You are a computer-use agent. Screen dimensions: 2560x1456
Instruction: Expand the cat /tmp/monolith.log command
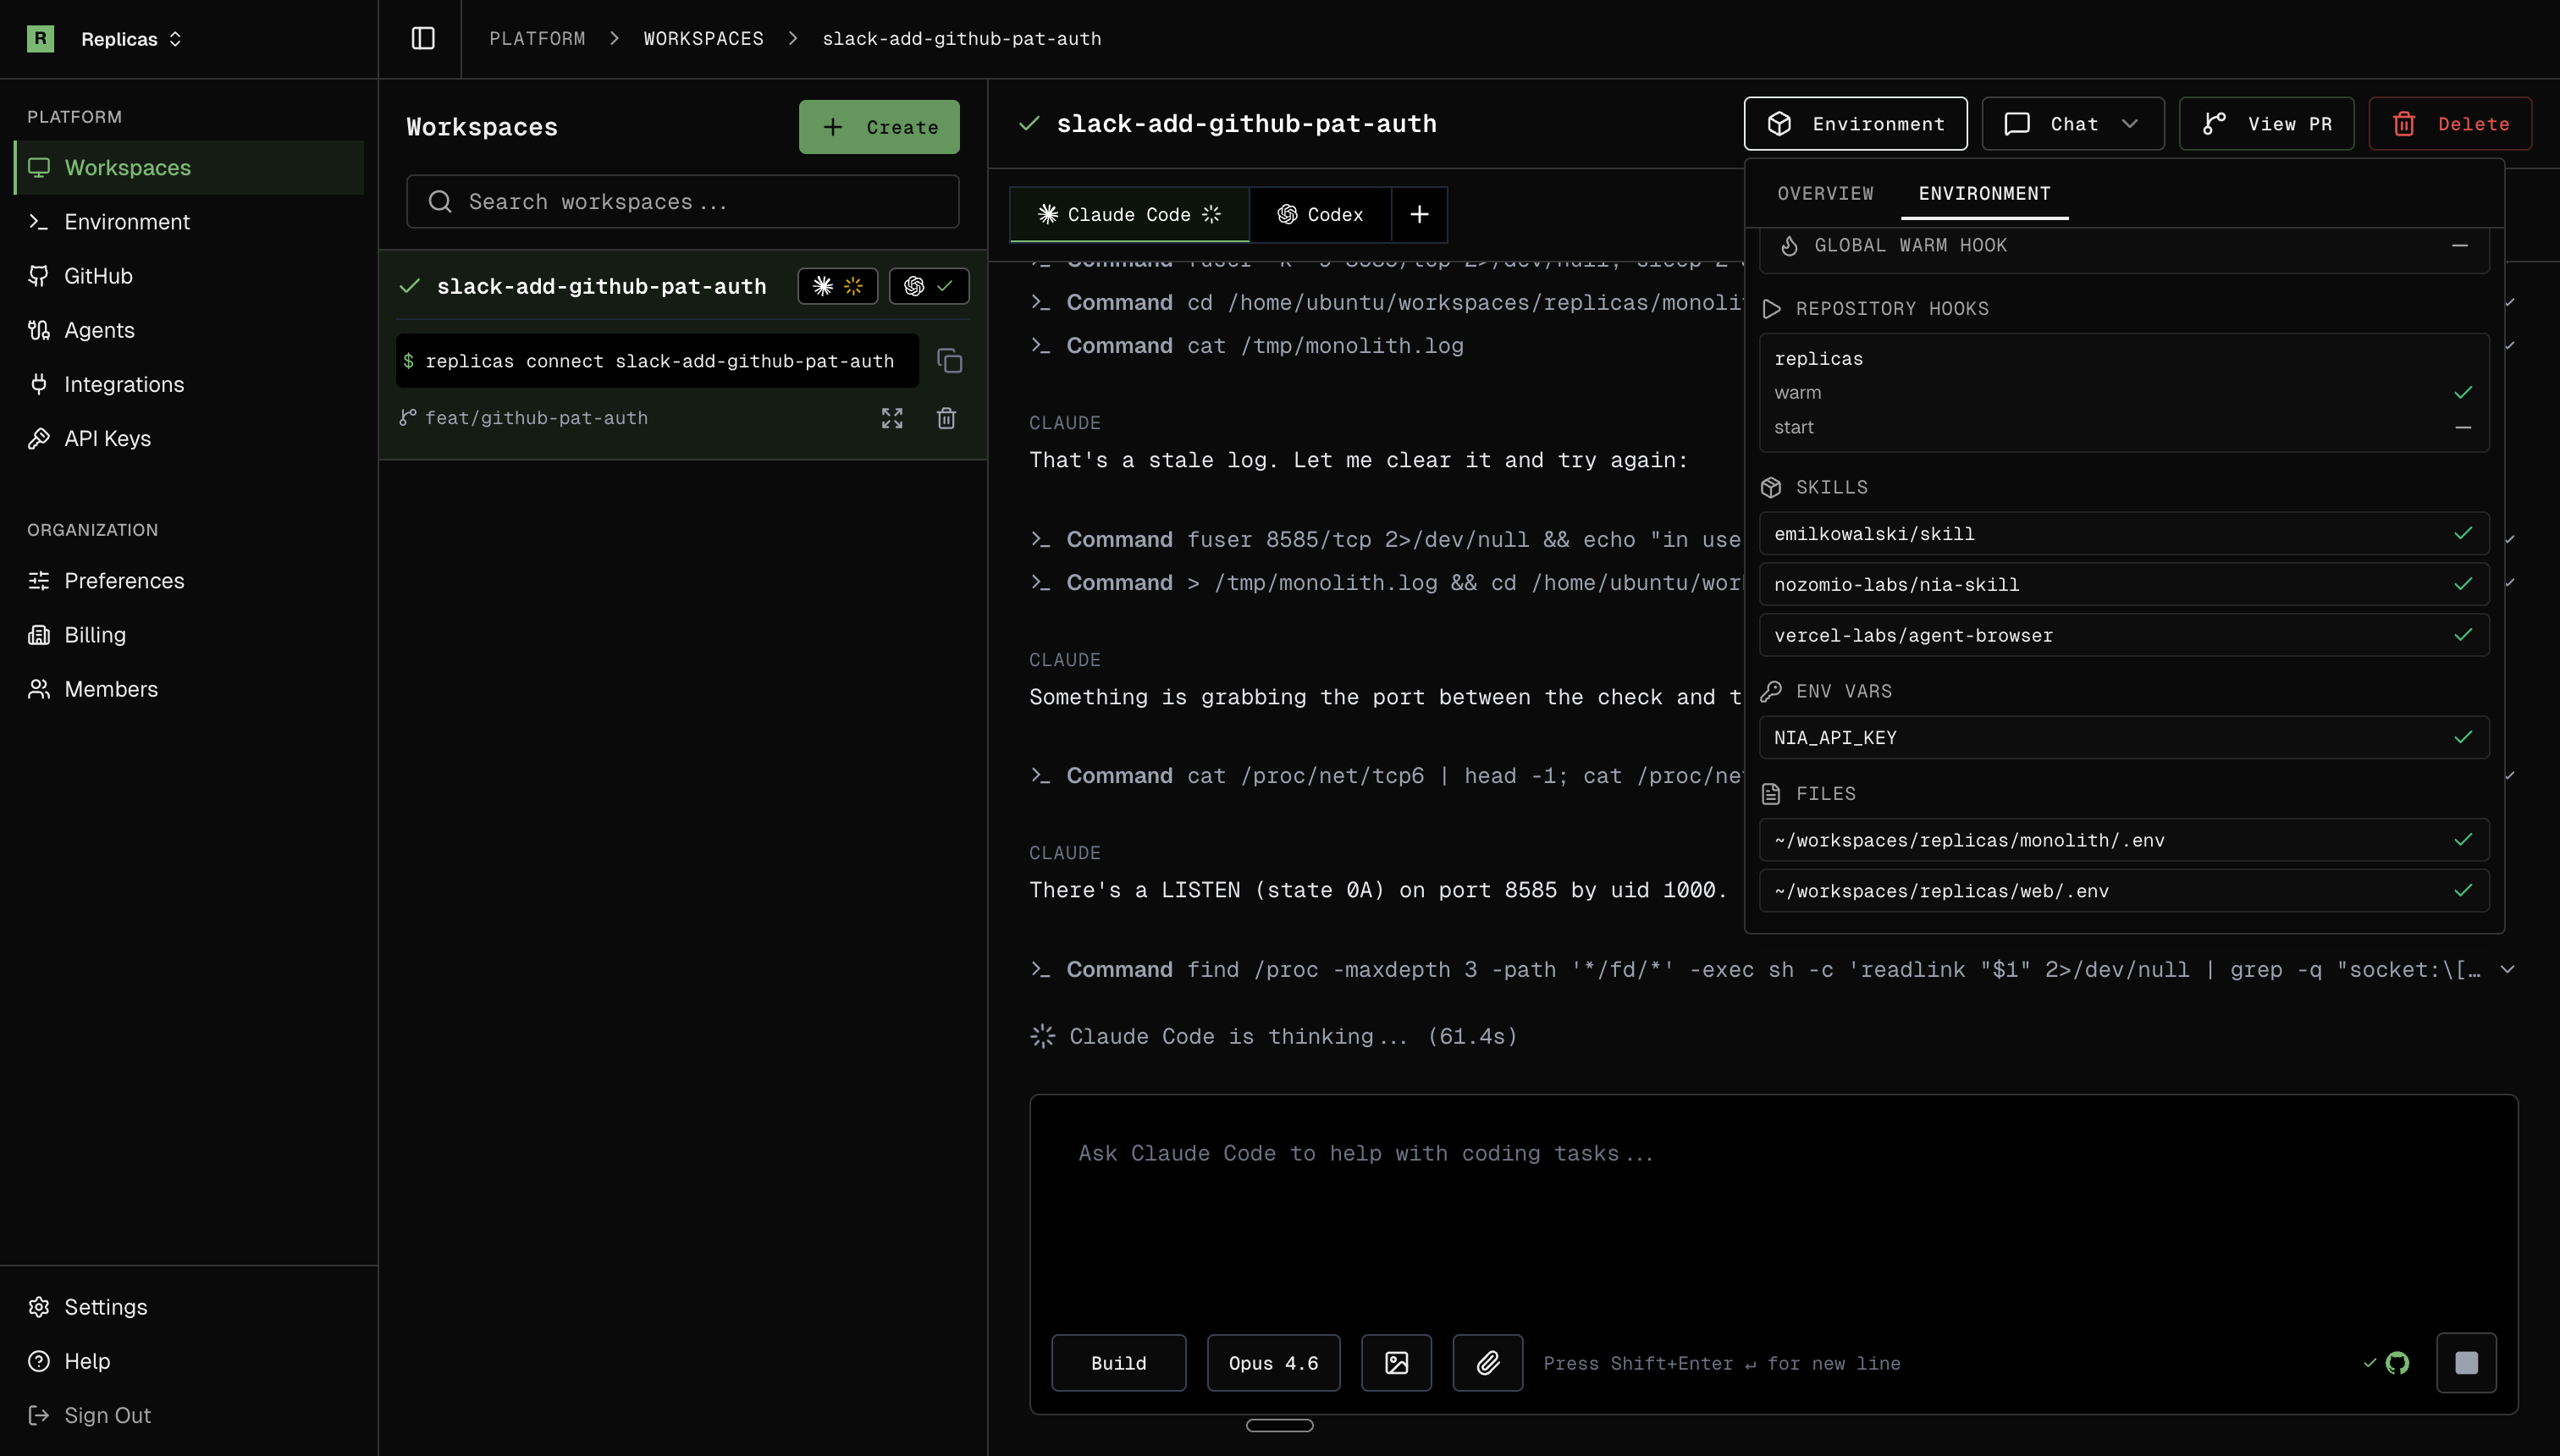(2509, 345)
